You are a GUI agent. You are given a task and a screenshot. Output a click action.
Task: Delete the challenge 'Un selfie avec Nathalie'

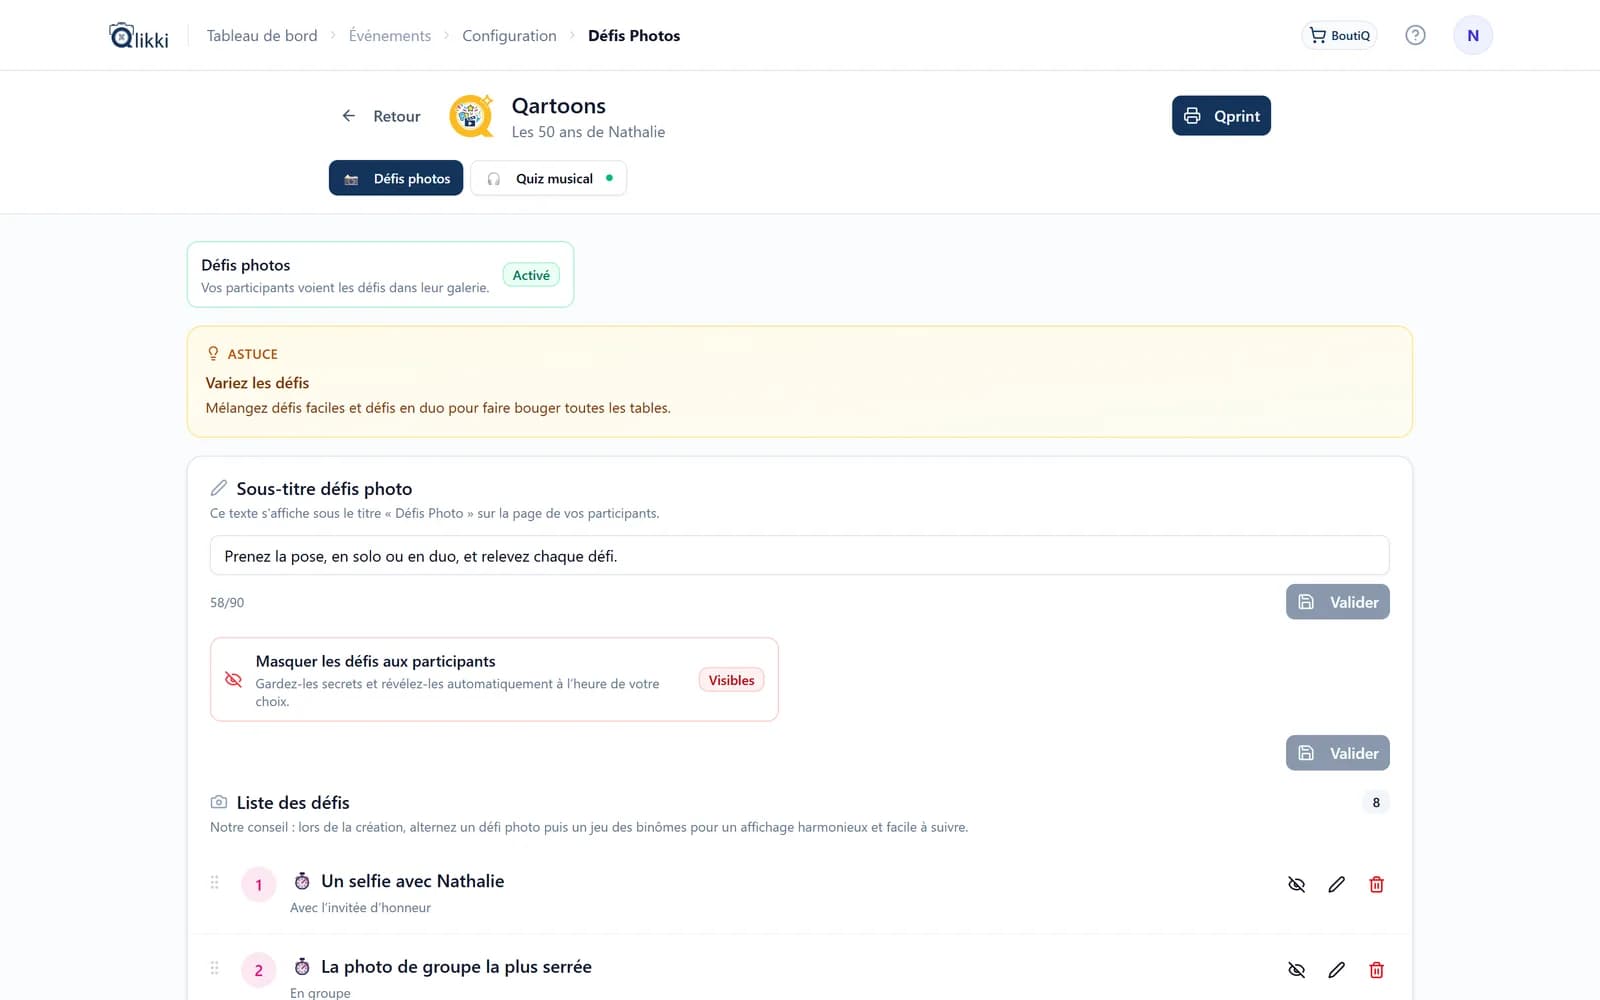pyautogui.click(x=1376, y=884)
